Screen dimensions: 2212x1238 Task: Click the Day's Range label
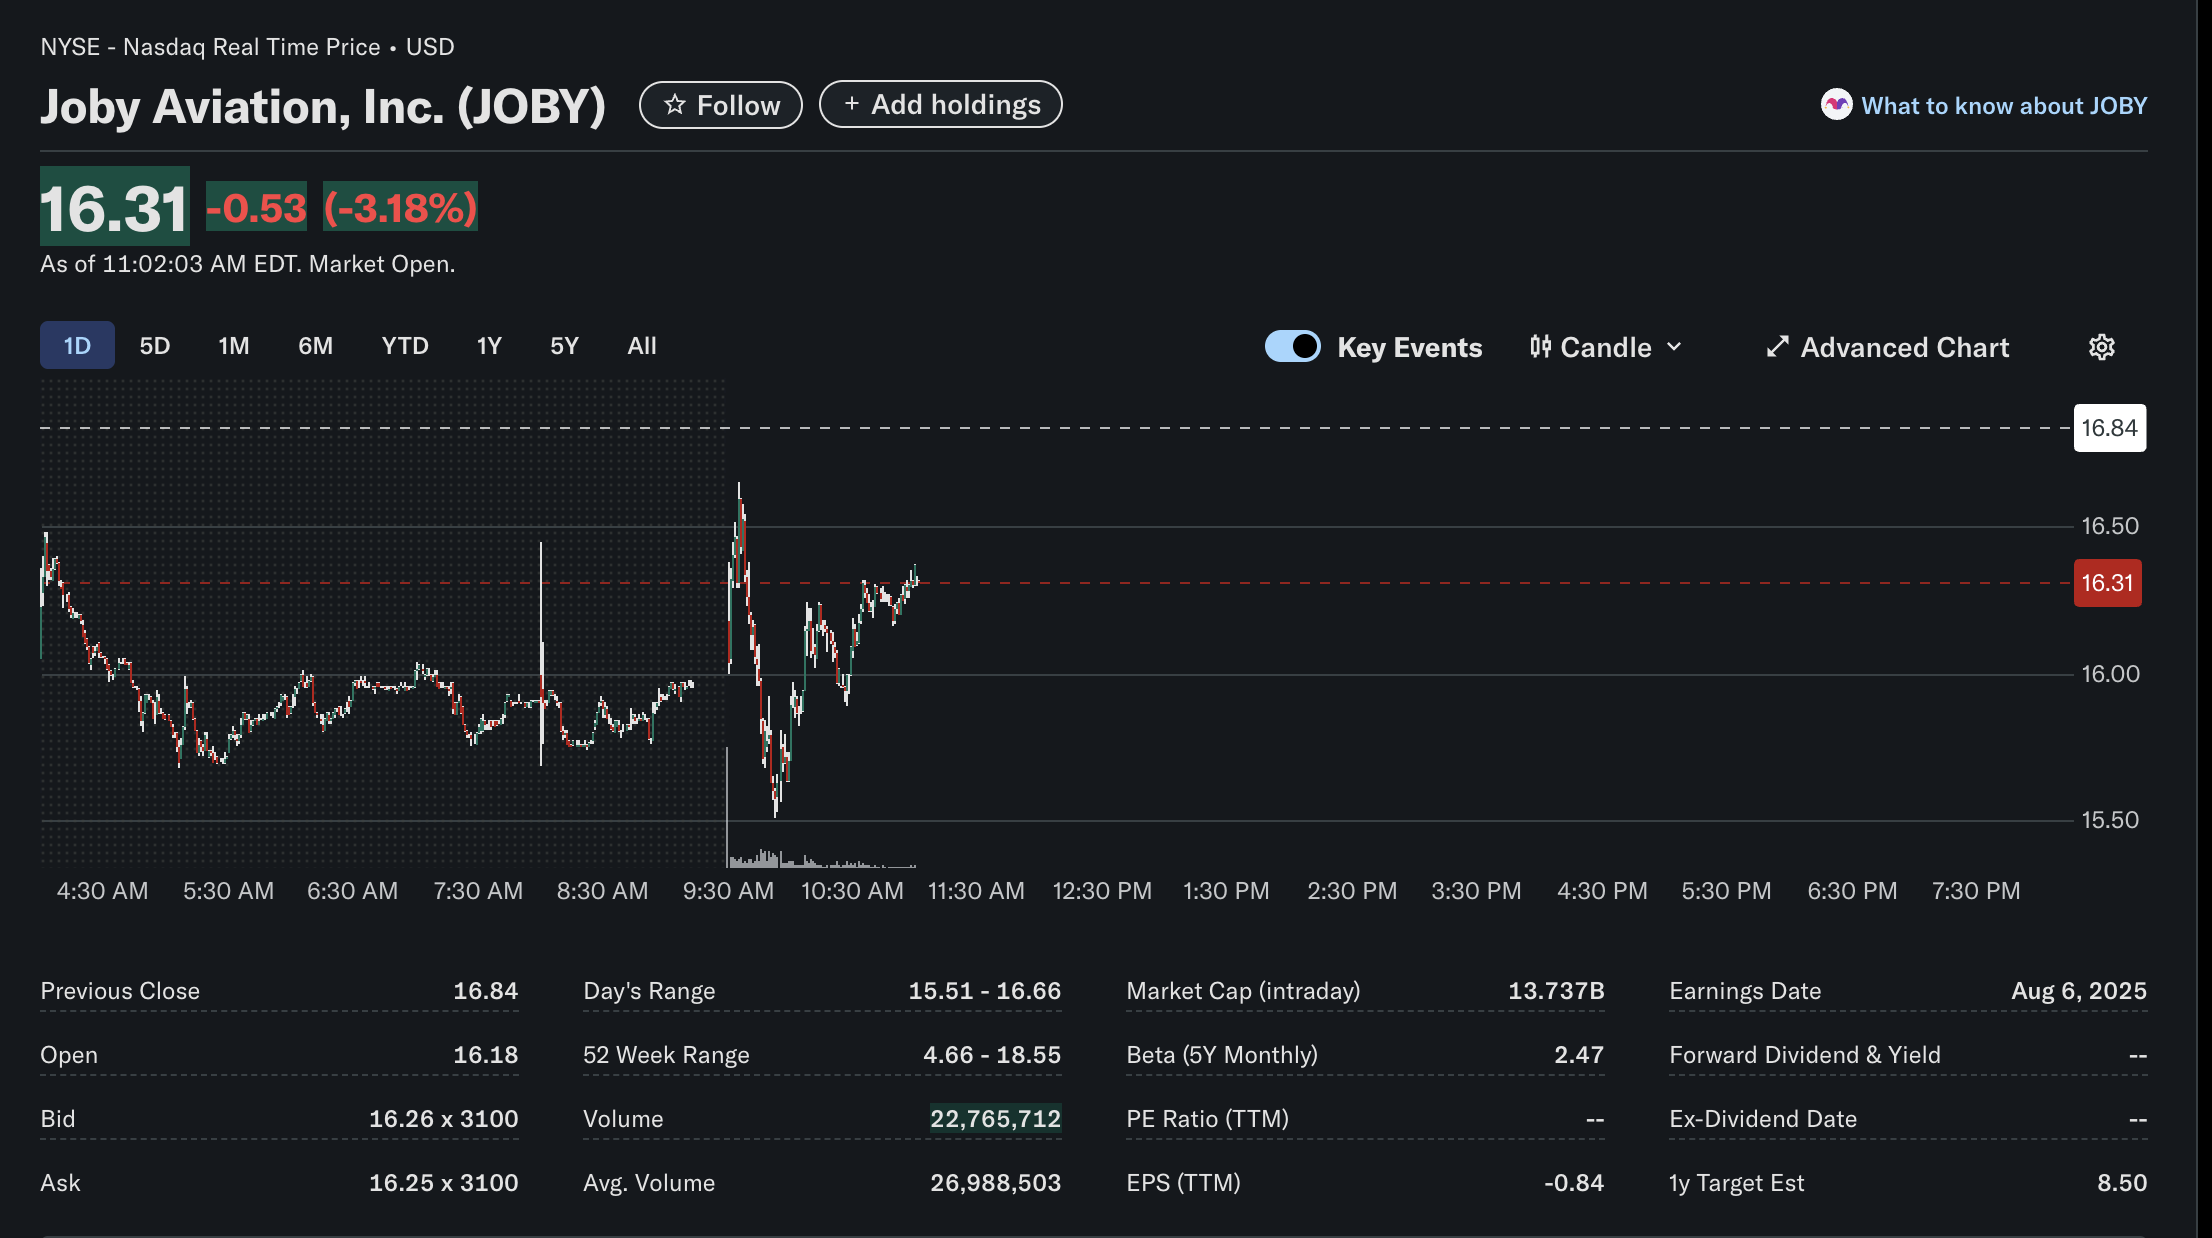[649, 991]
